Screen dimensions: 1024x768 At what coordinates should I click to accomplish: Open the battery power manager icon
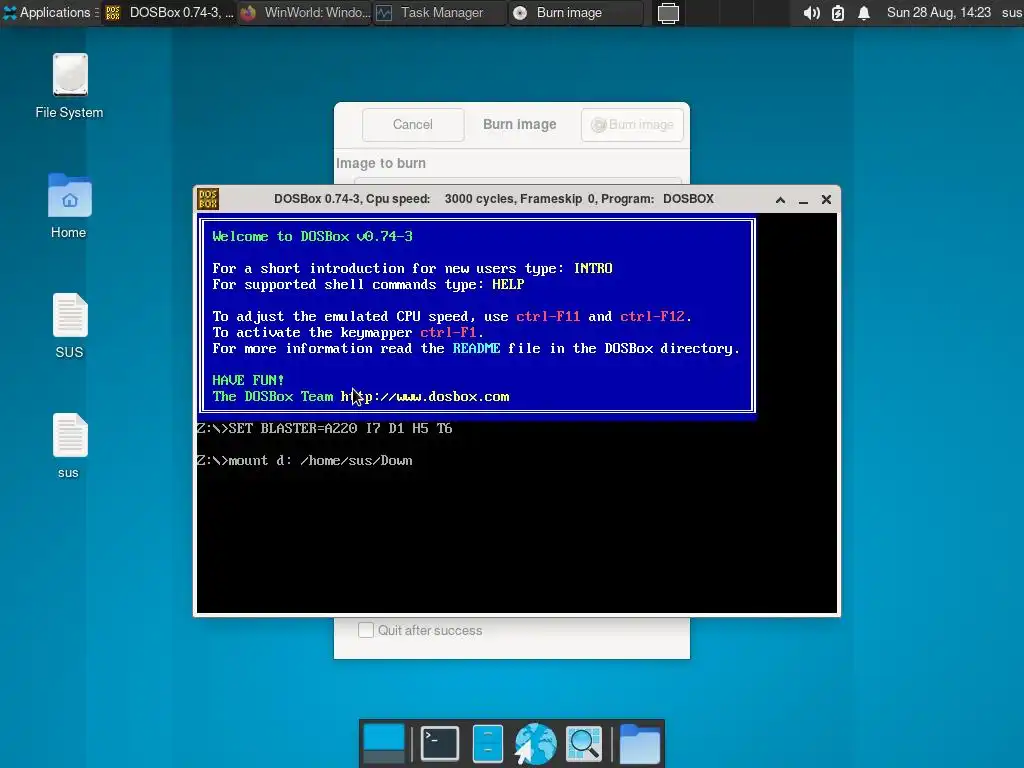point(838,13)
